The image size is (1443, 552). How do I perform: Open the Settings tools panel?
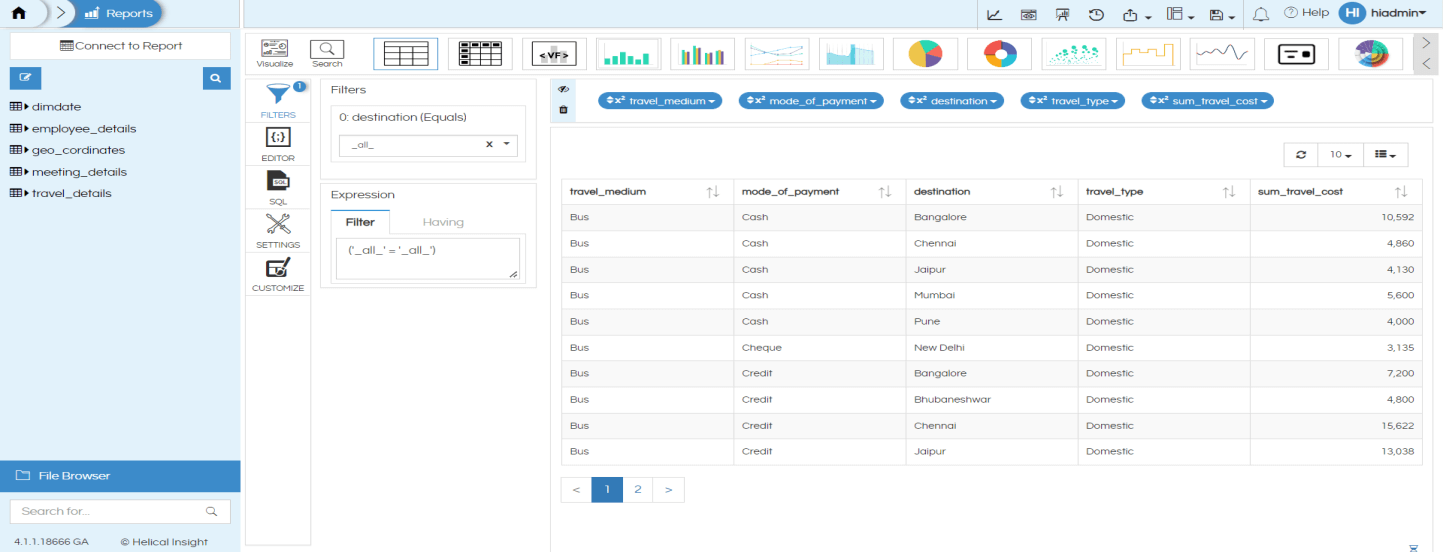(278, 231)
